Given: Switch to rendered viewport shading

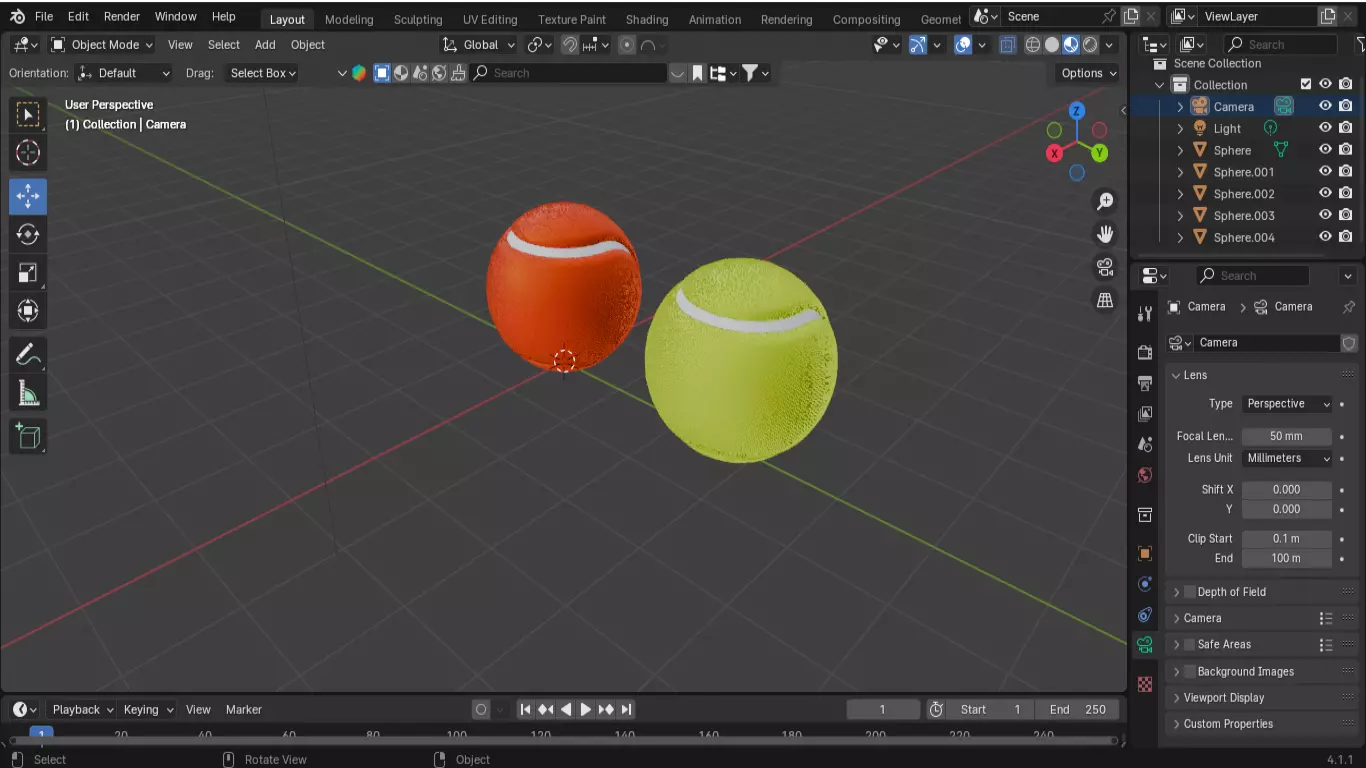Looking at the screenshot, I should [x=1090, y=45].
